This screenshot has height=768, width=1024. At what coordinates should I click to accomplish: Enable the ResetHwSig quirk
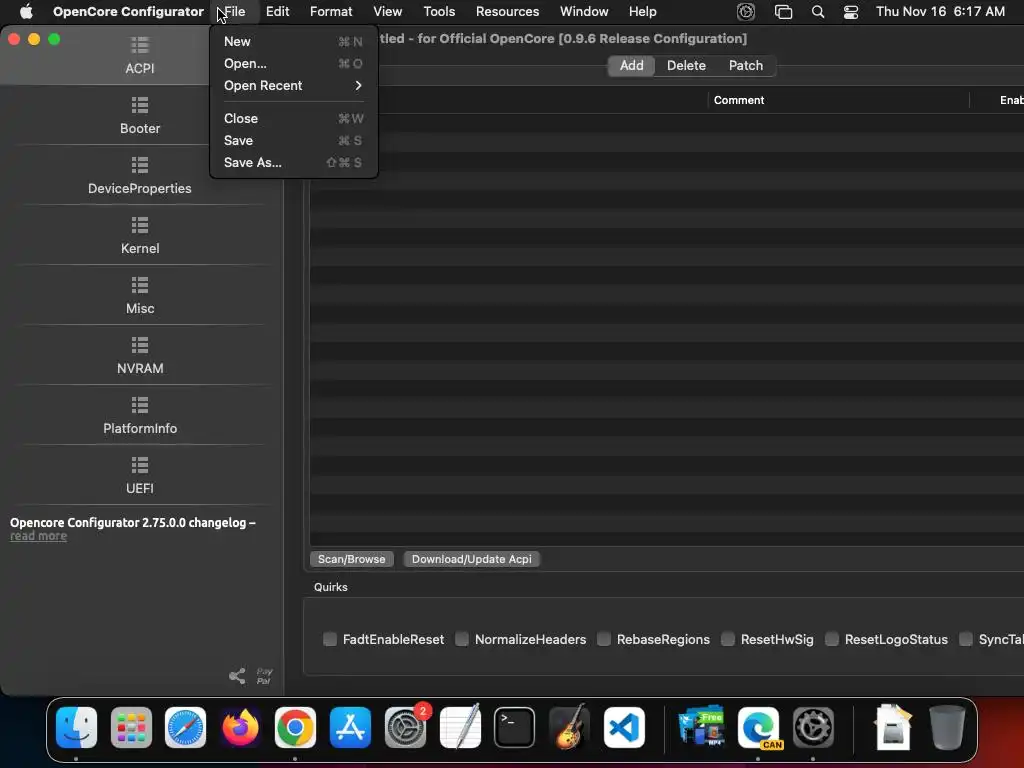728,639
